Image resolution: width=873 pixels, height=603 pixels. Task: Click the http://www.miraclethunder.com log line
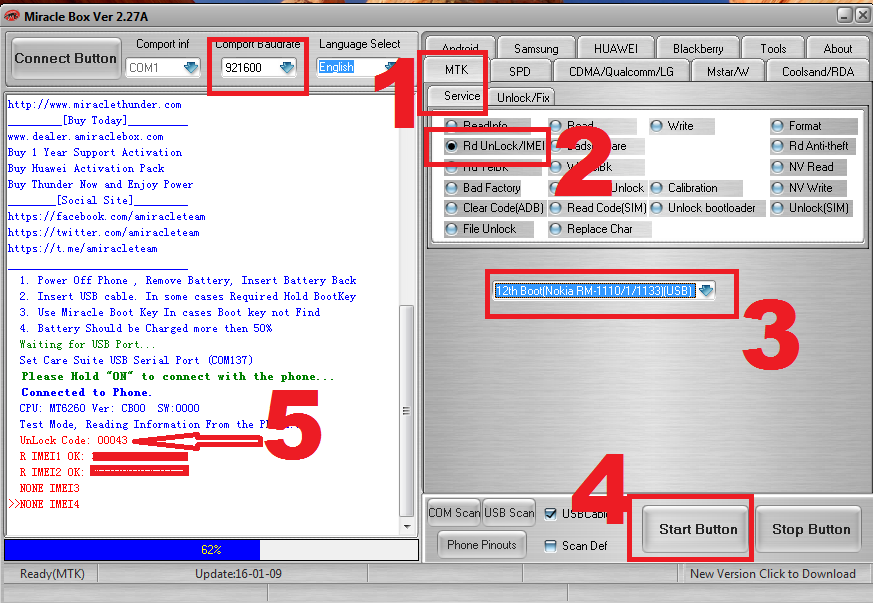(x=95, y=105)
